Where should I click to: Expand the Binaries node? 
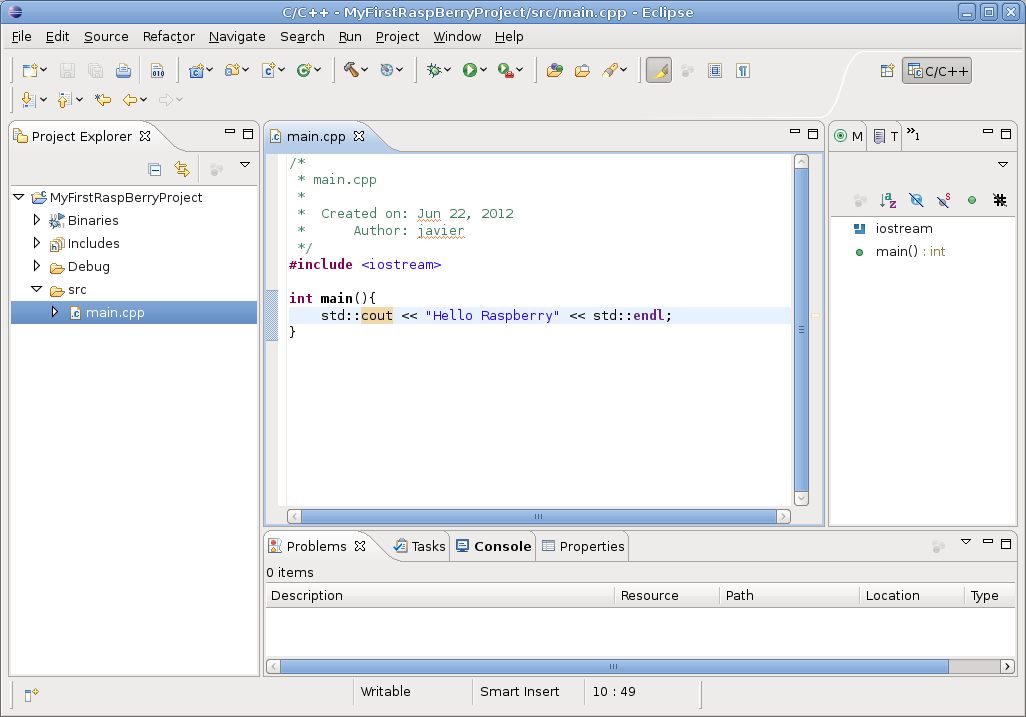click(x=37, y=220)
